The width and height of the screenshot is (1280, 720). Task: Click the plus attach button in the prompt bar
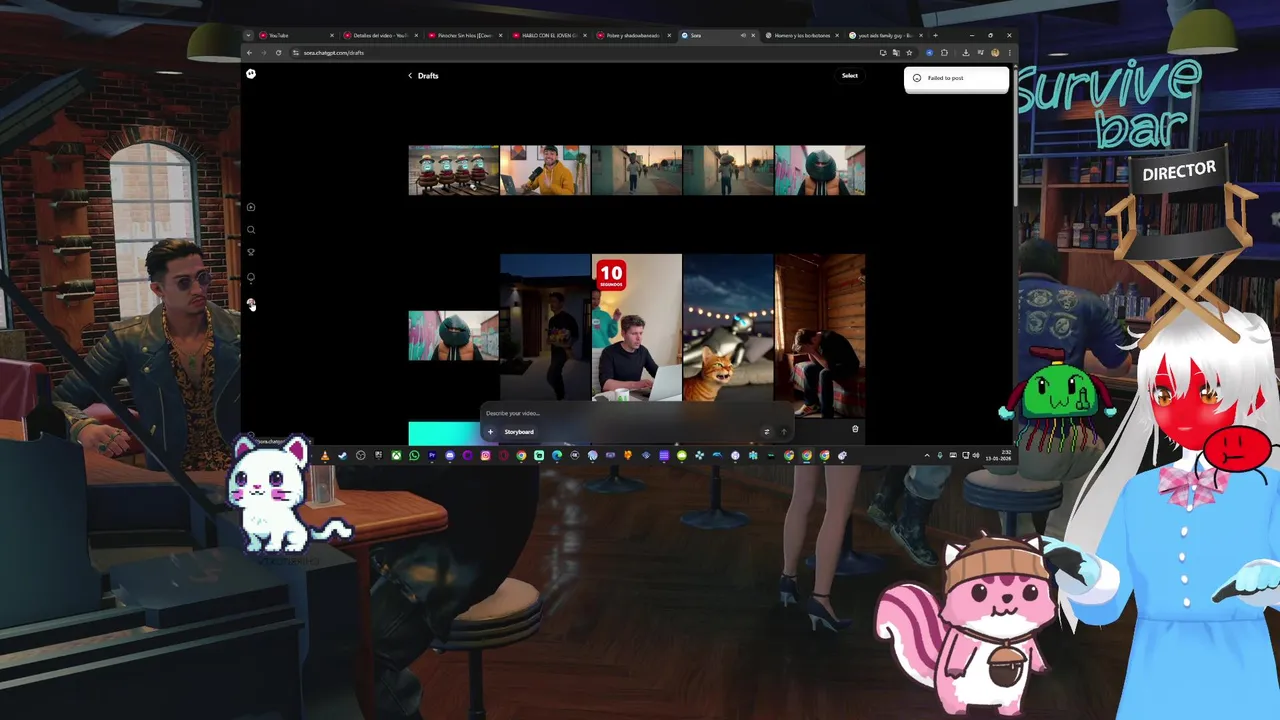[490, 432]
